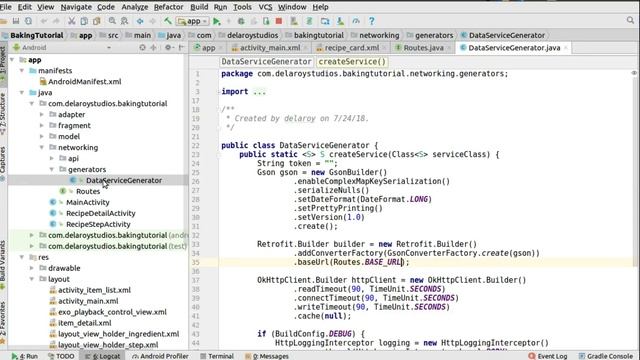Click the Redo toolbar arrow
Image resolution: width=640 pixels, height=360 pixels.
(x=56, y=21)
